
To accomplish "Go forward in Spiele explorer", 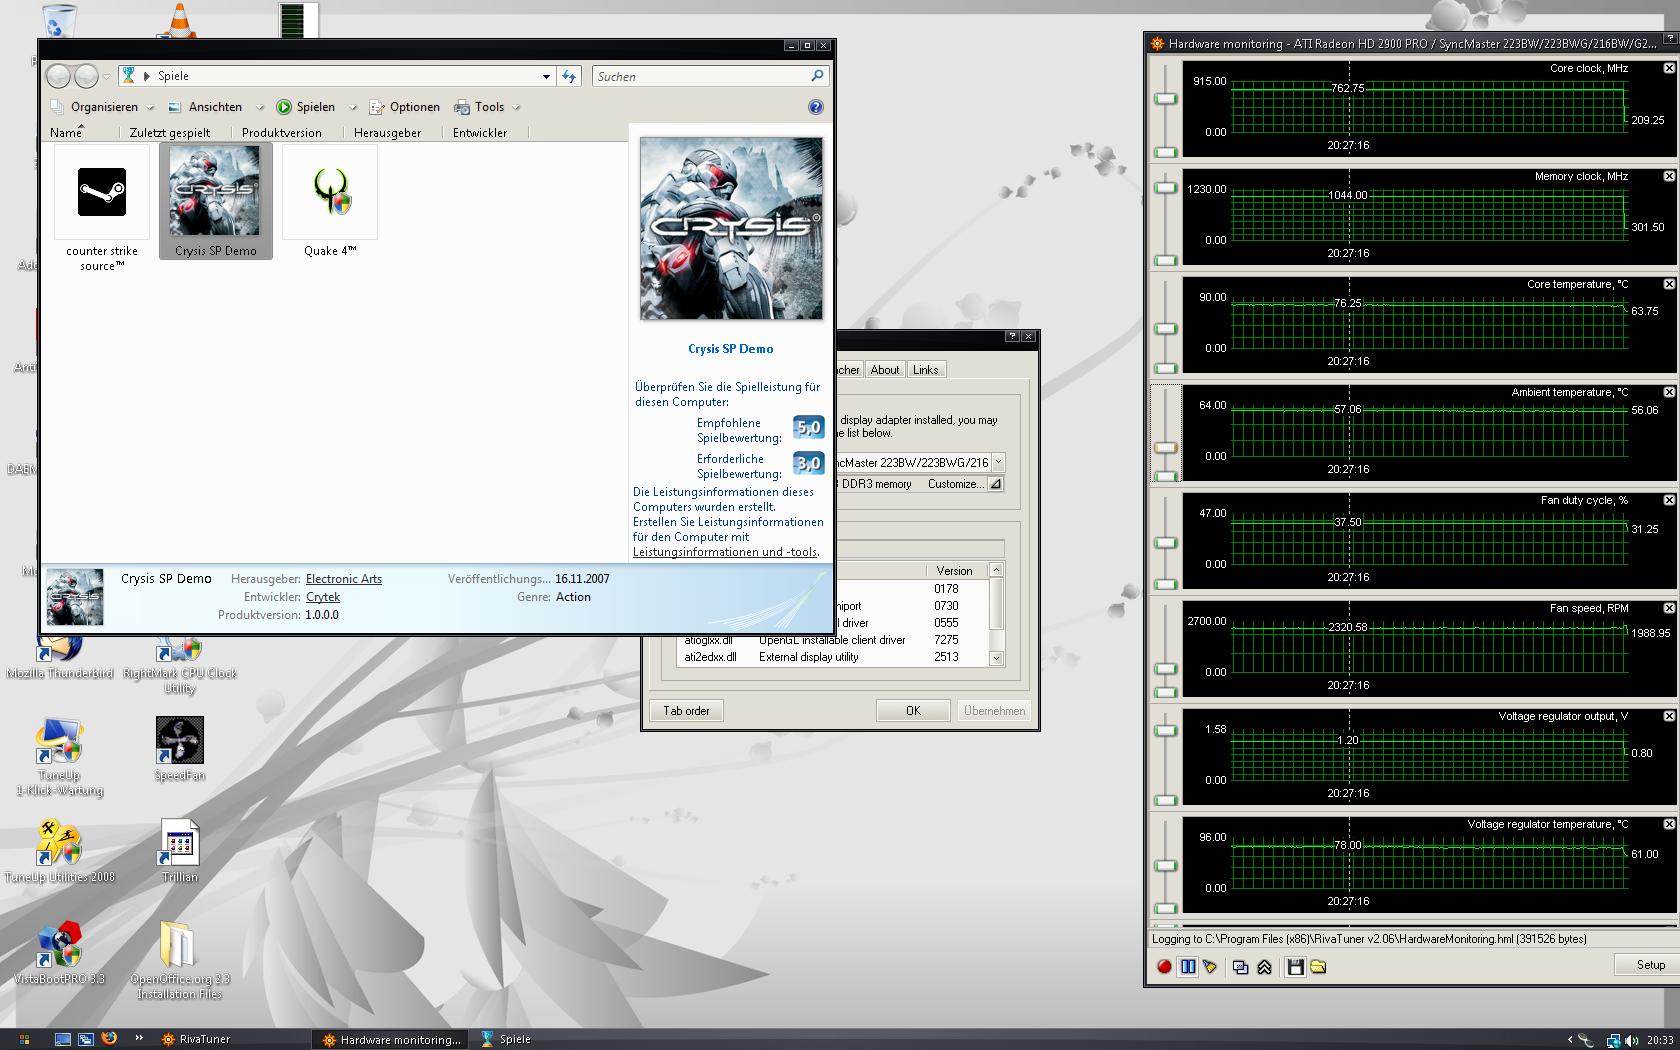I will 87,76.
